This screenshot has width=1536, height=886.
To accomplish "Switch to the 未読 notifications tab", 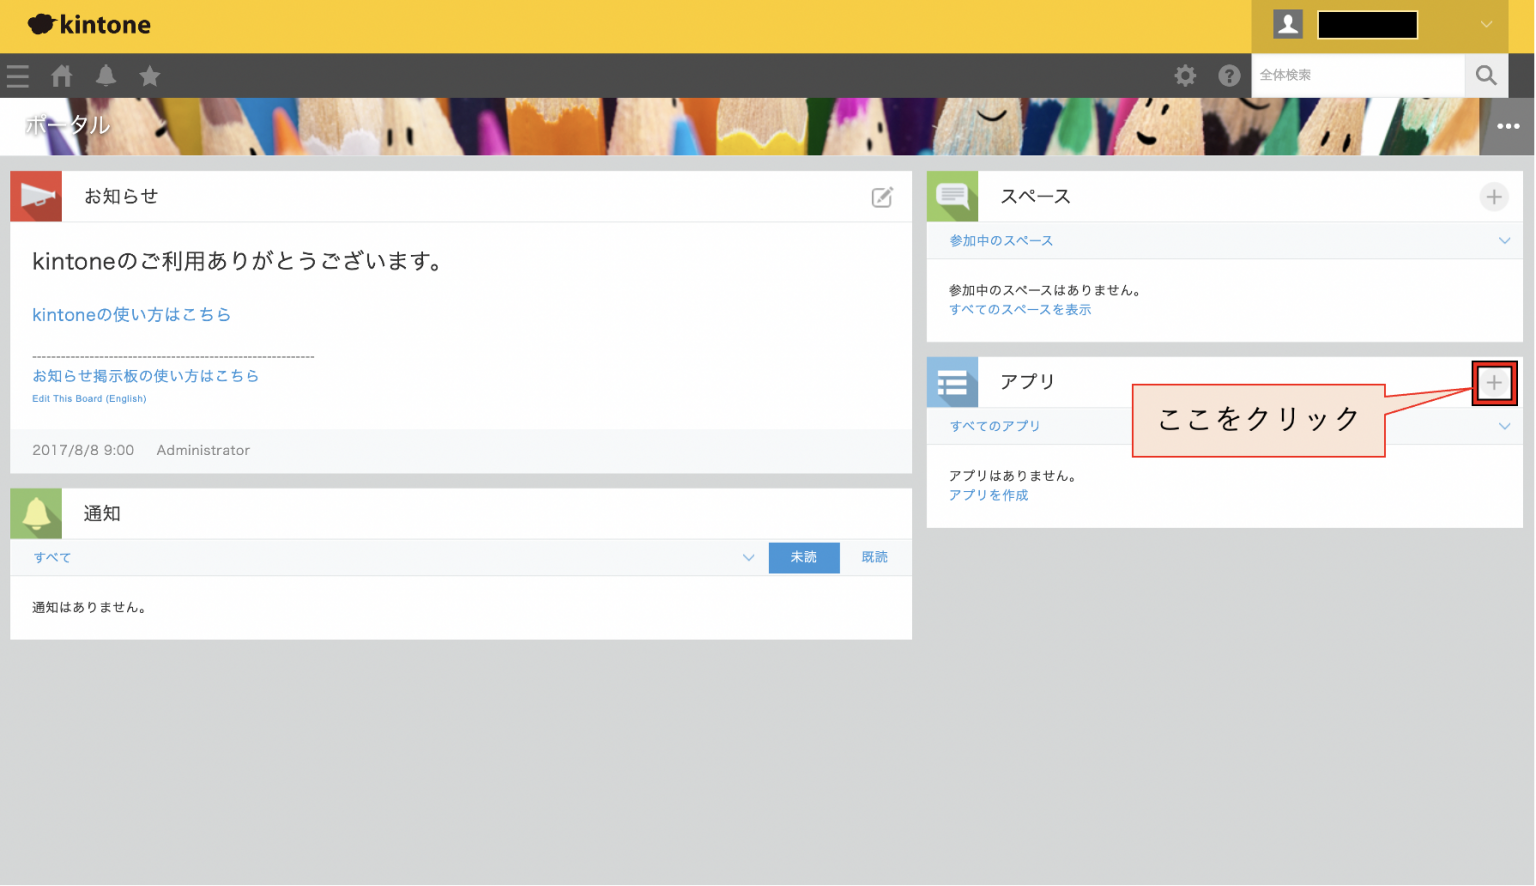I will [x=804, y=557].
